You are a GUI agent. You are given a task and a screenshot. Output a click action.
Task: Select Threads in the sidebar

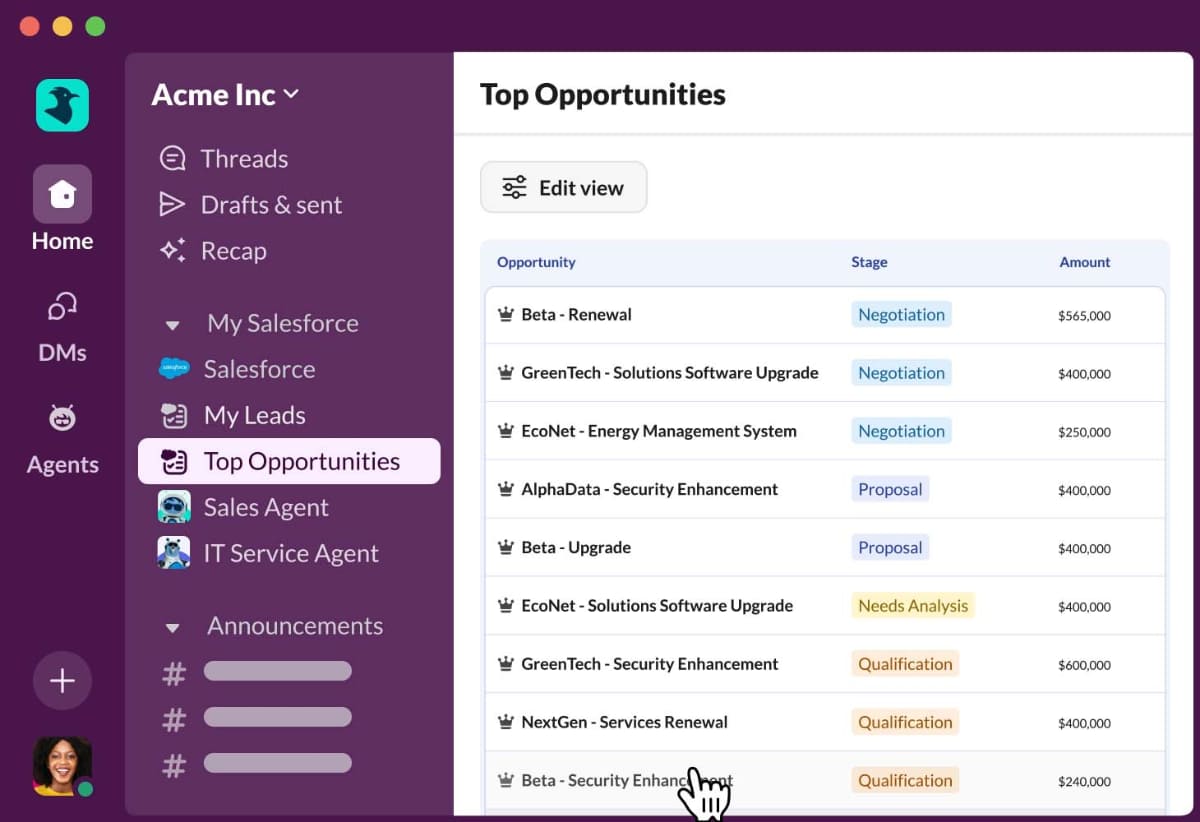pyautogui.click(x=243, y=159)
